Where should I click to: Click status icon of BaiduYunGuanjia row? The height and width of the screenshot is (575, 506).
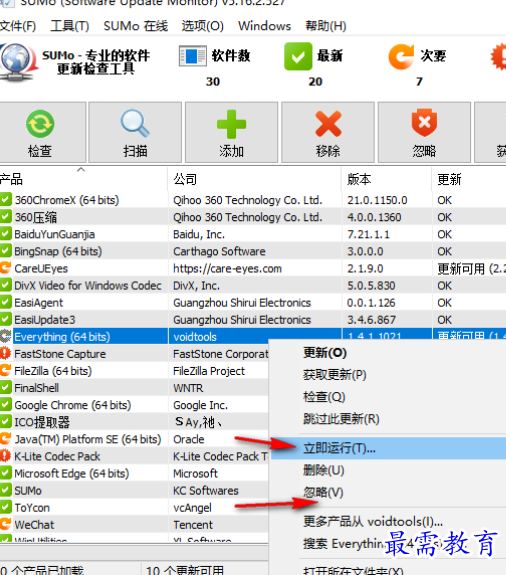[x=6, y=234]
